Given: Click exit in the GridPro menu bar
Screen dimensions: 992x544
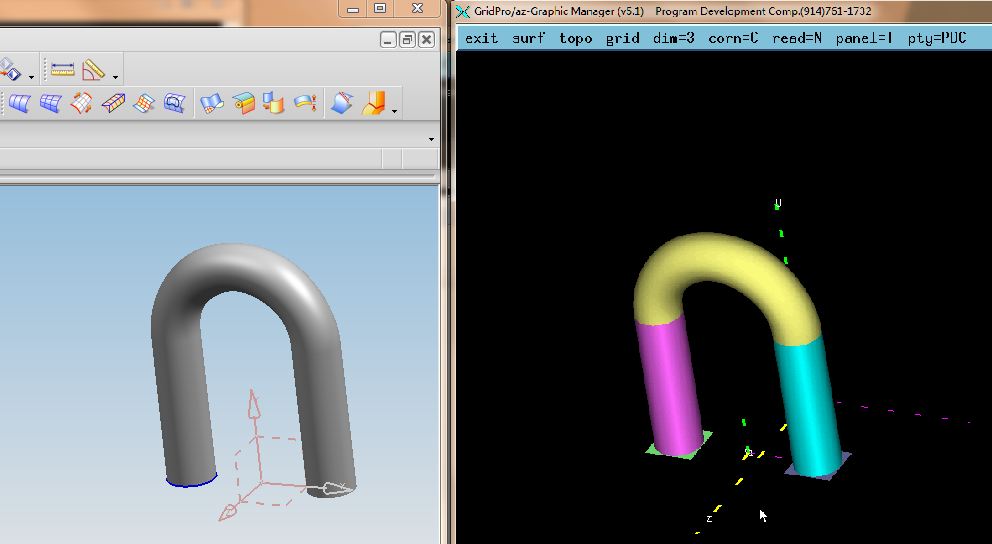Looking at the screenshot, I should [x=481, y=38].
